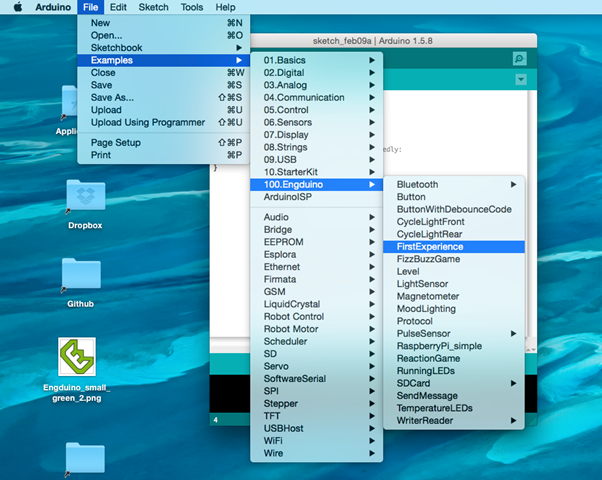Expand the Esplora library examples
This screenshot has width=602, height=480.
pos(316,254)
